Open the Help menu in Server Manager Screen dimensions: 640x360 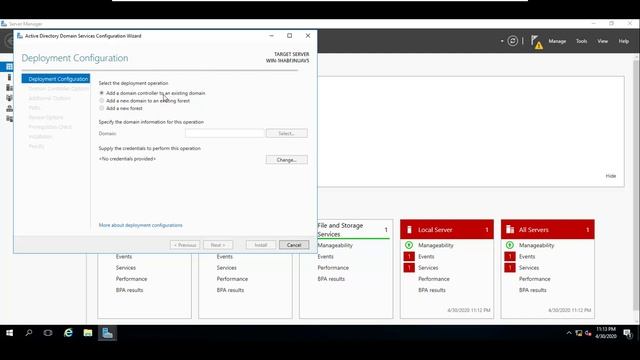[x=623, y=41]
